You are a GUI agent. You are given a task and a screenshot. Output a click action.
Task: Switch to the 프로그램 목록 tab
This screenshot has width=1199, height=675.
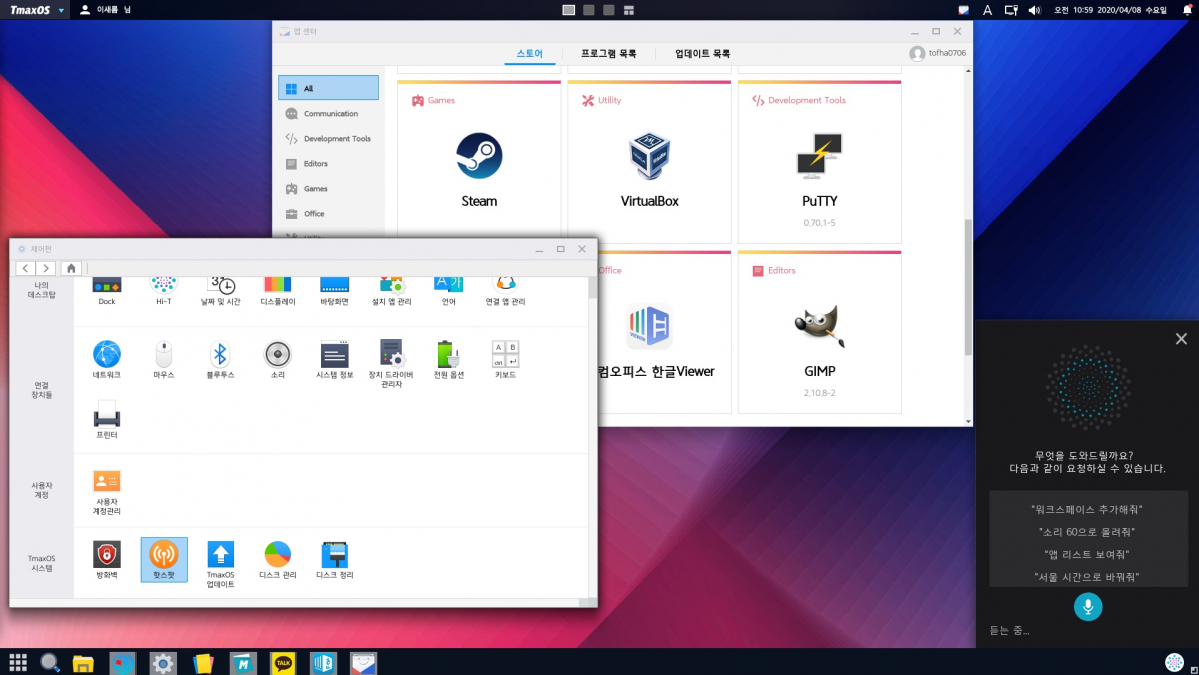tap(608, 54)
